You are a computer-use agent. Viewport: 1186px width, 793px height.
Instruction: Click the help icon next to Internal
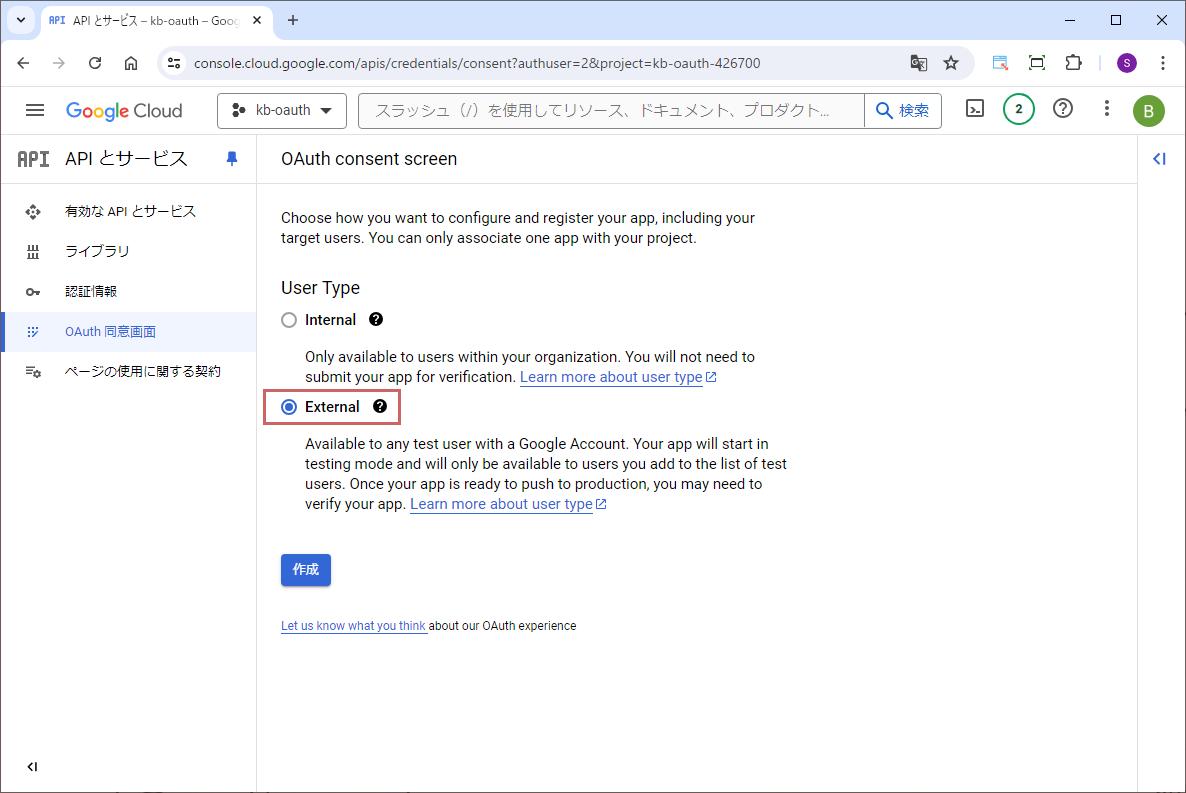(376, 320)
